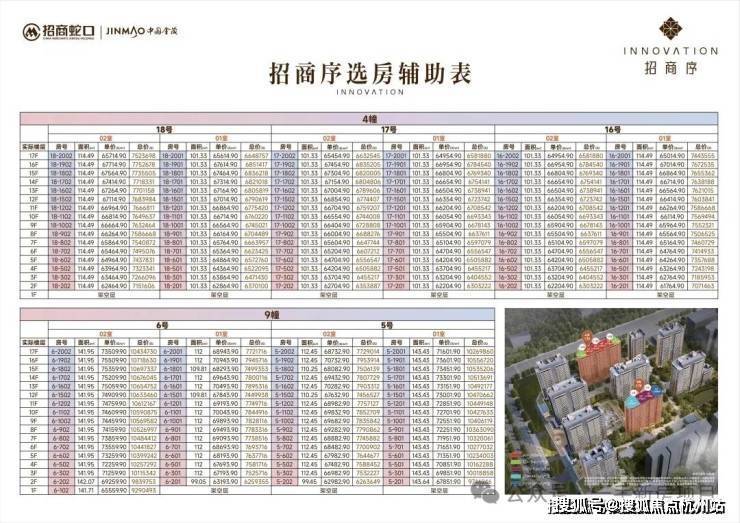740x523 pixels.
Task: Click unit price 68732.90 for room 5-2002
Action: click(337, 352)
